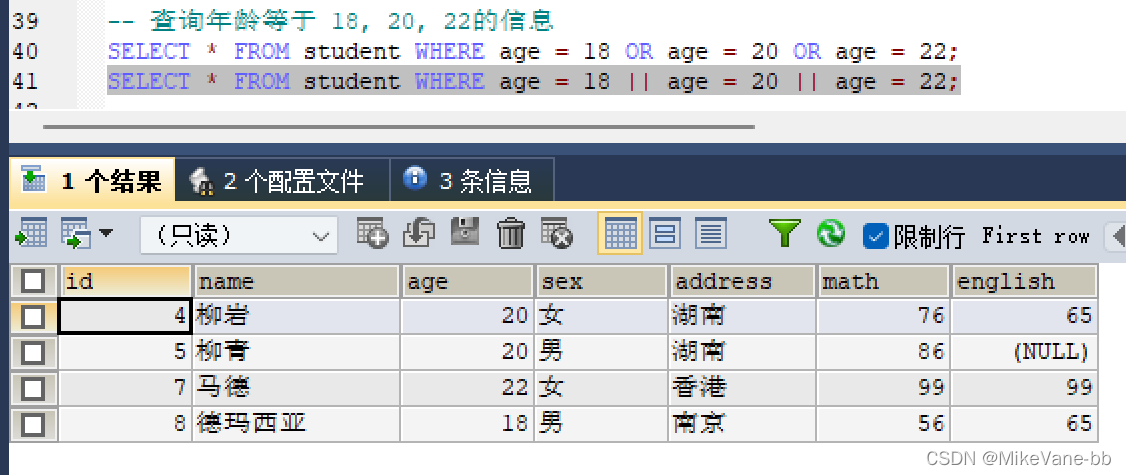The width and height of the screenshot is (1126, 475).
Task: Click the First row label
Action: tap(1035, 236)
